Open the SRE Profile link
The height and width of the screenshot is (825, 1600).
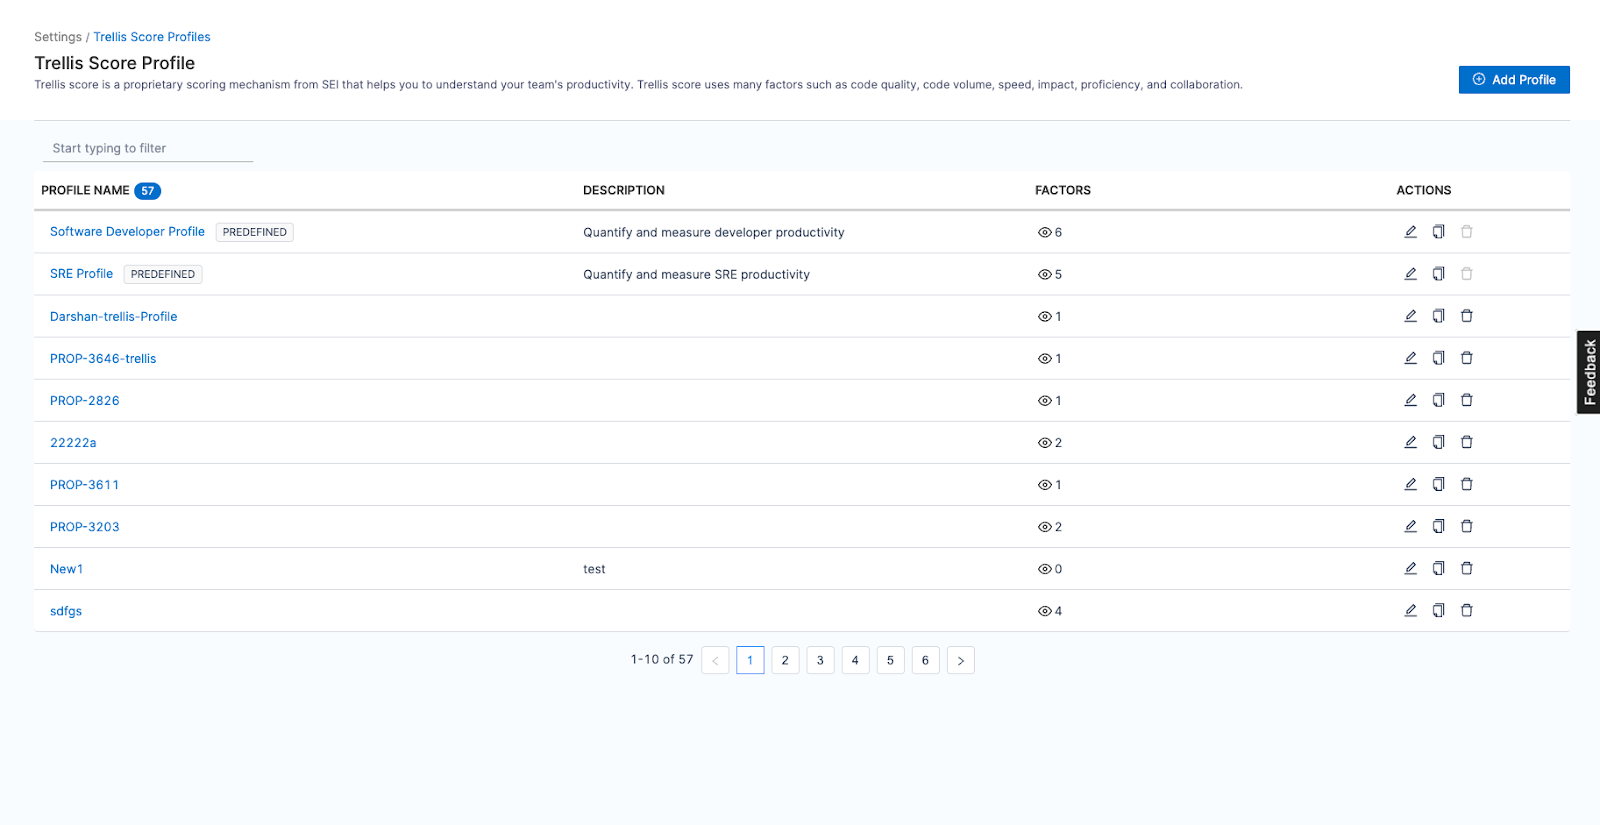(x=81, y=274)
